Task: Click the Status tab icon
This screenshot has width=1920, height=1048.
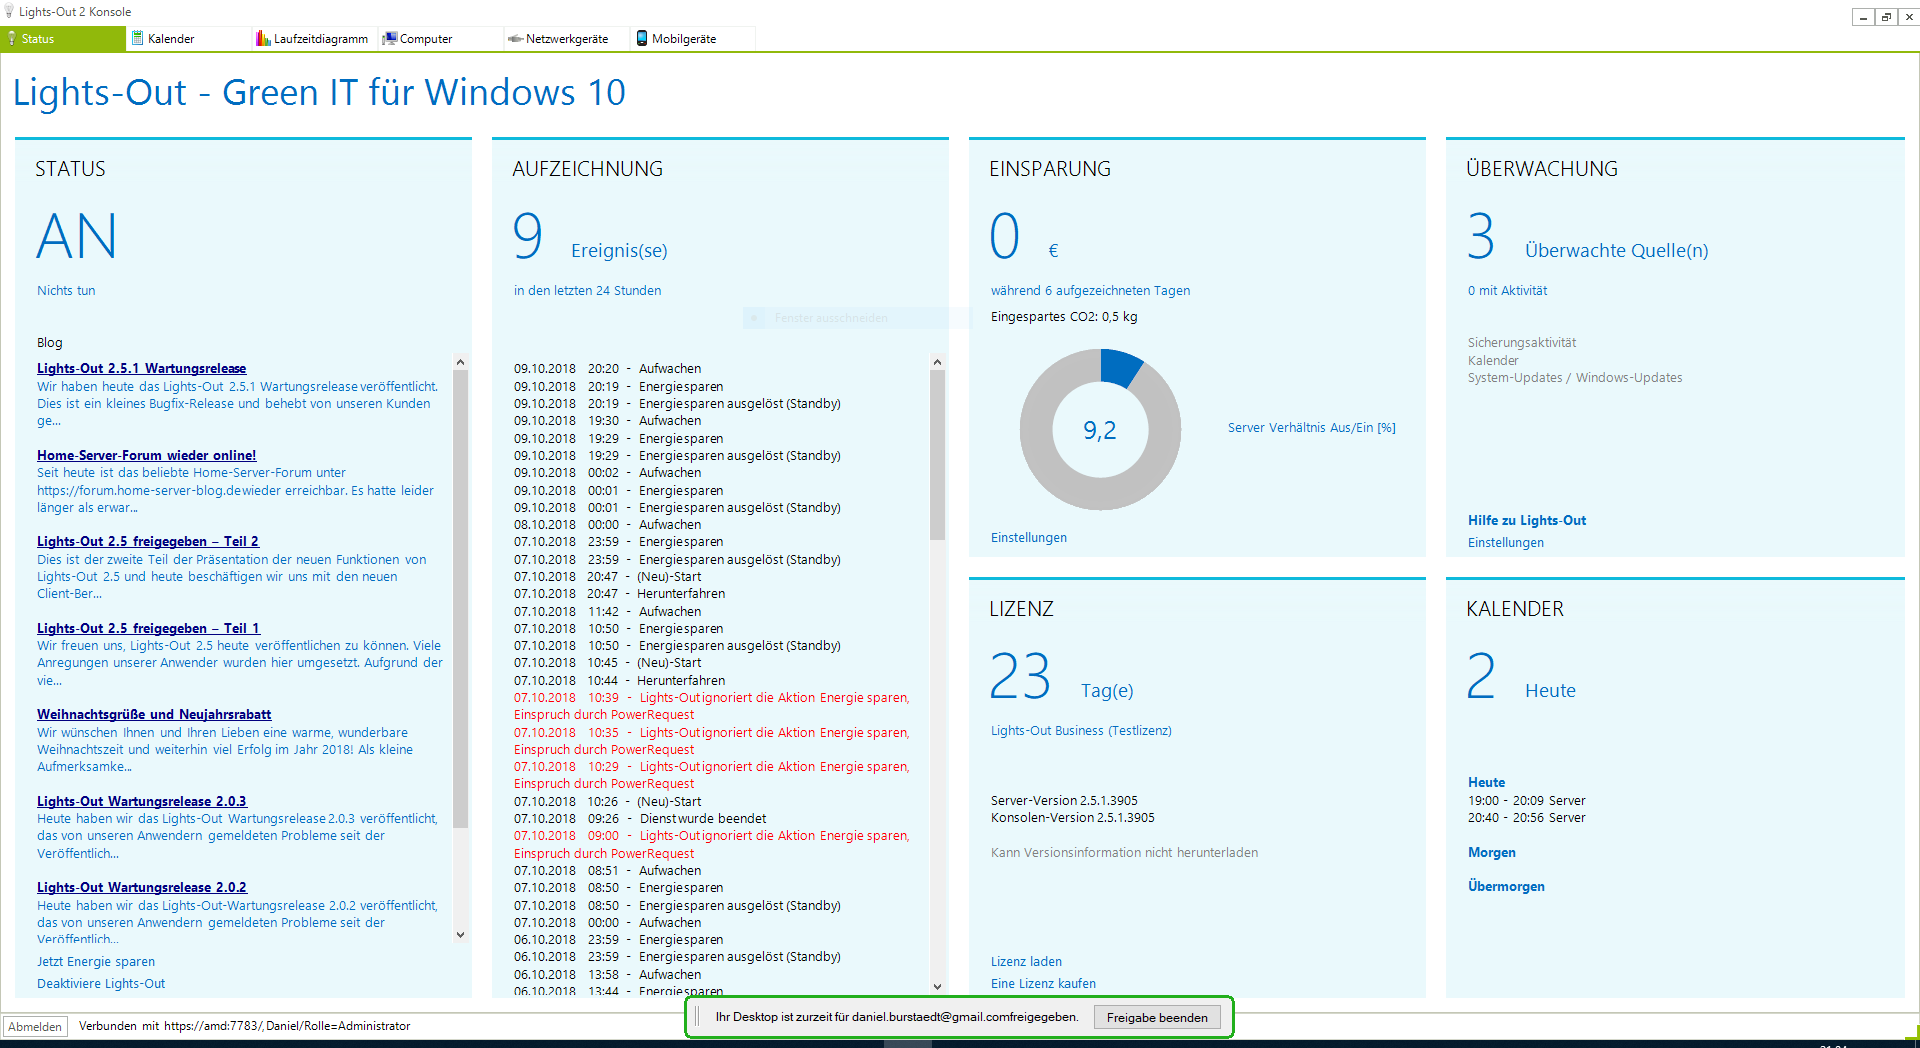Action: pyautogui.click(x=11, y=39)
